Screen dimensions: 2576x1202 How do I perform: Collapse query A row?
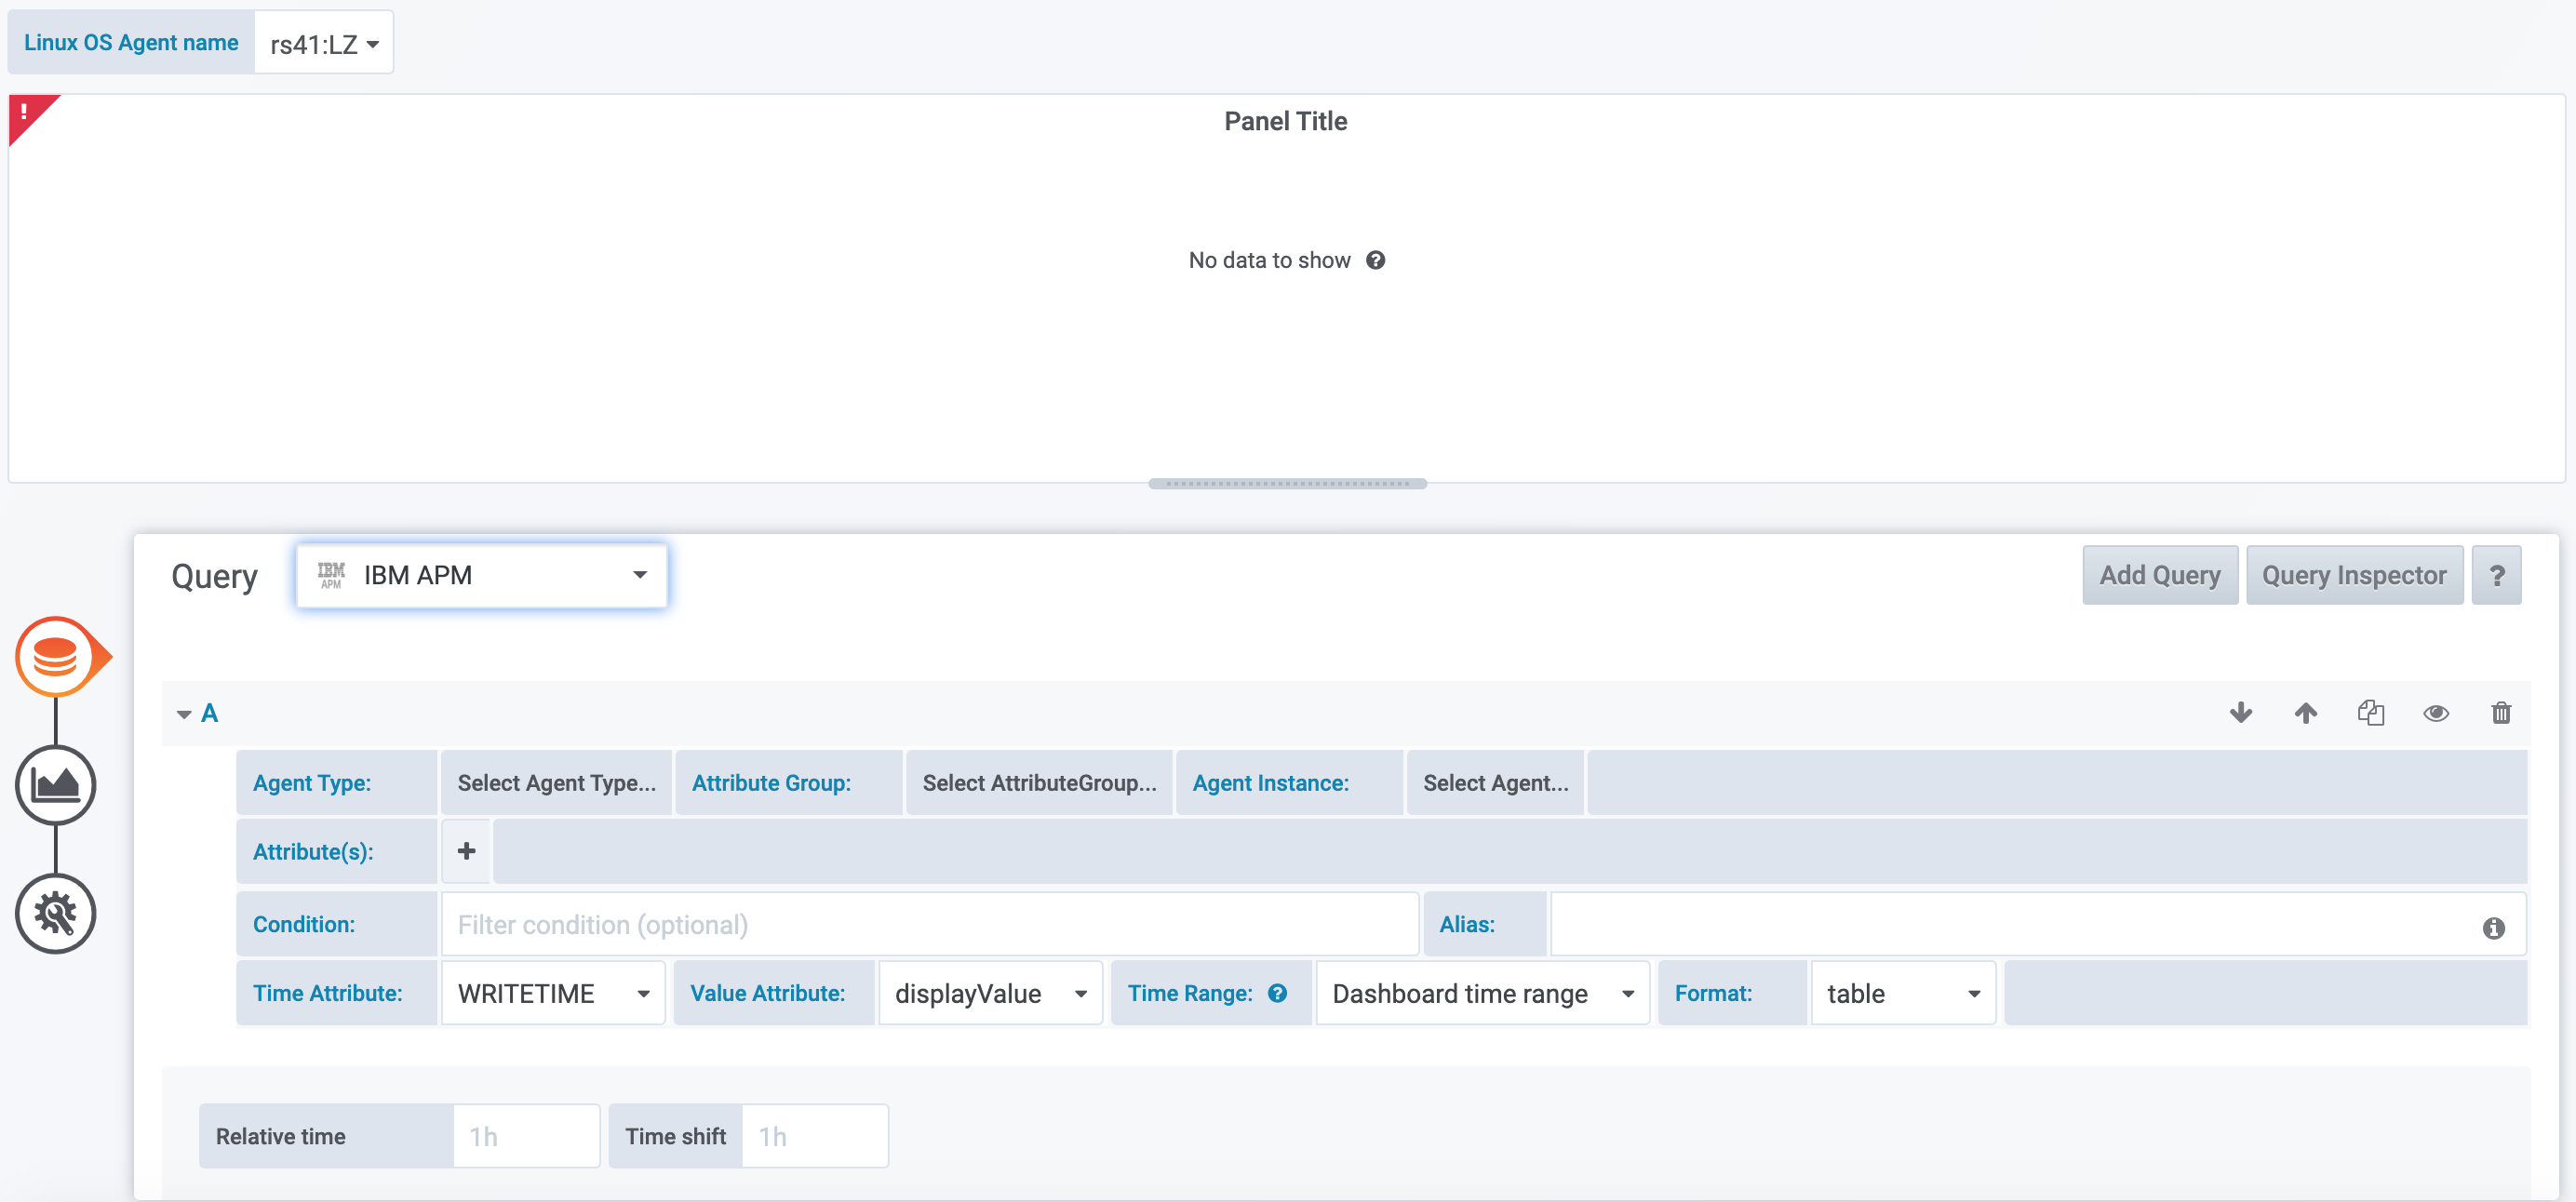tap(184, 714)
